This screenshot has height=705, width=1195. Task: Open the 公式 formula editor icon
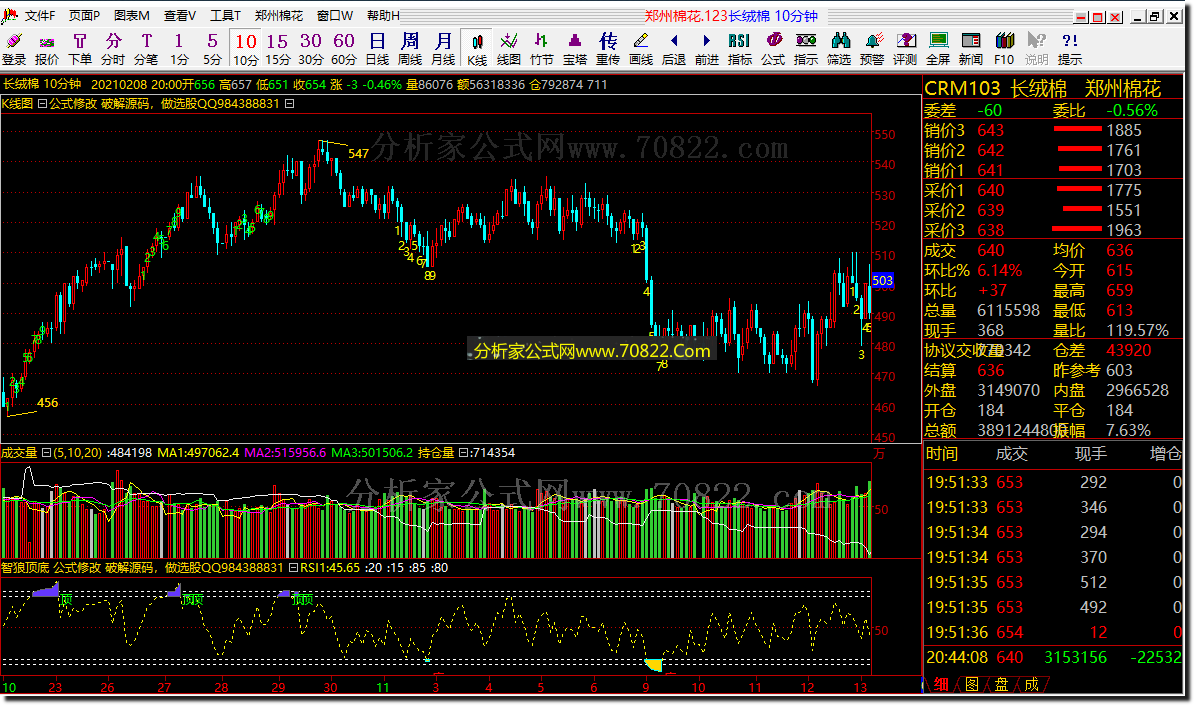click(x=773, y=49)
